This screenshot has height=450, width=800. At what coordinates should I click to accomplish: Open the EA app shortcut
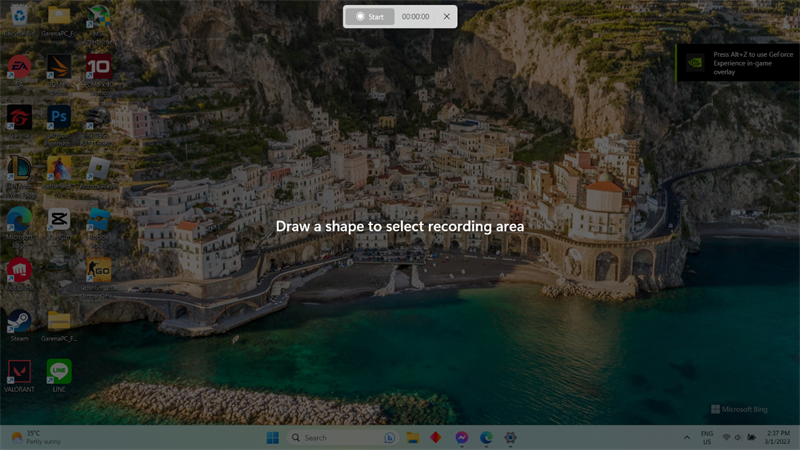(19, 71)
